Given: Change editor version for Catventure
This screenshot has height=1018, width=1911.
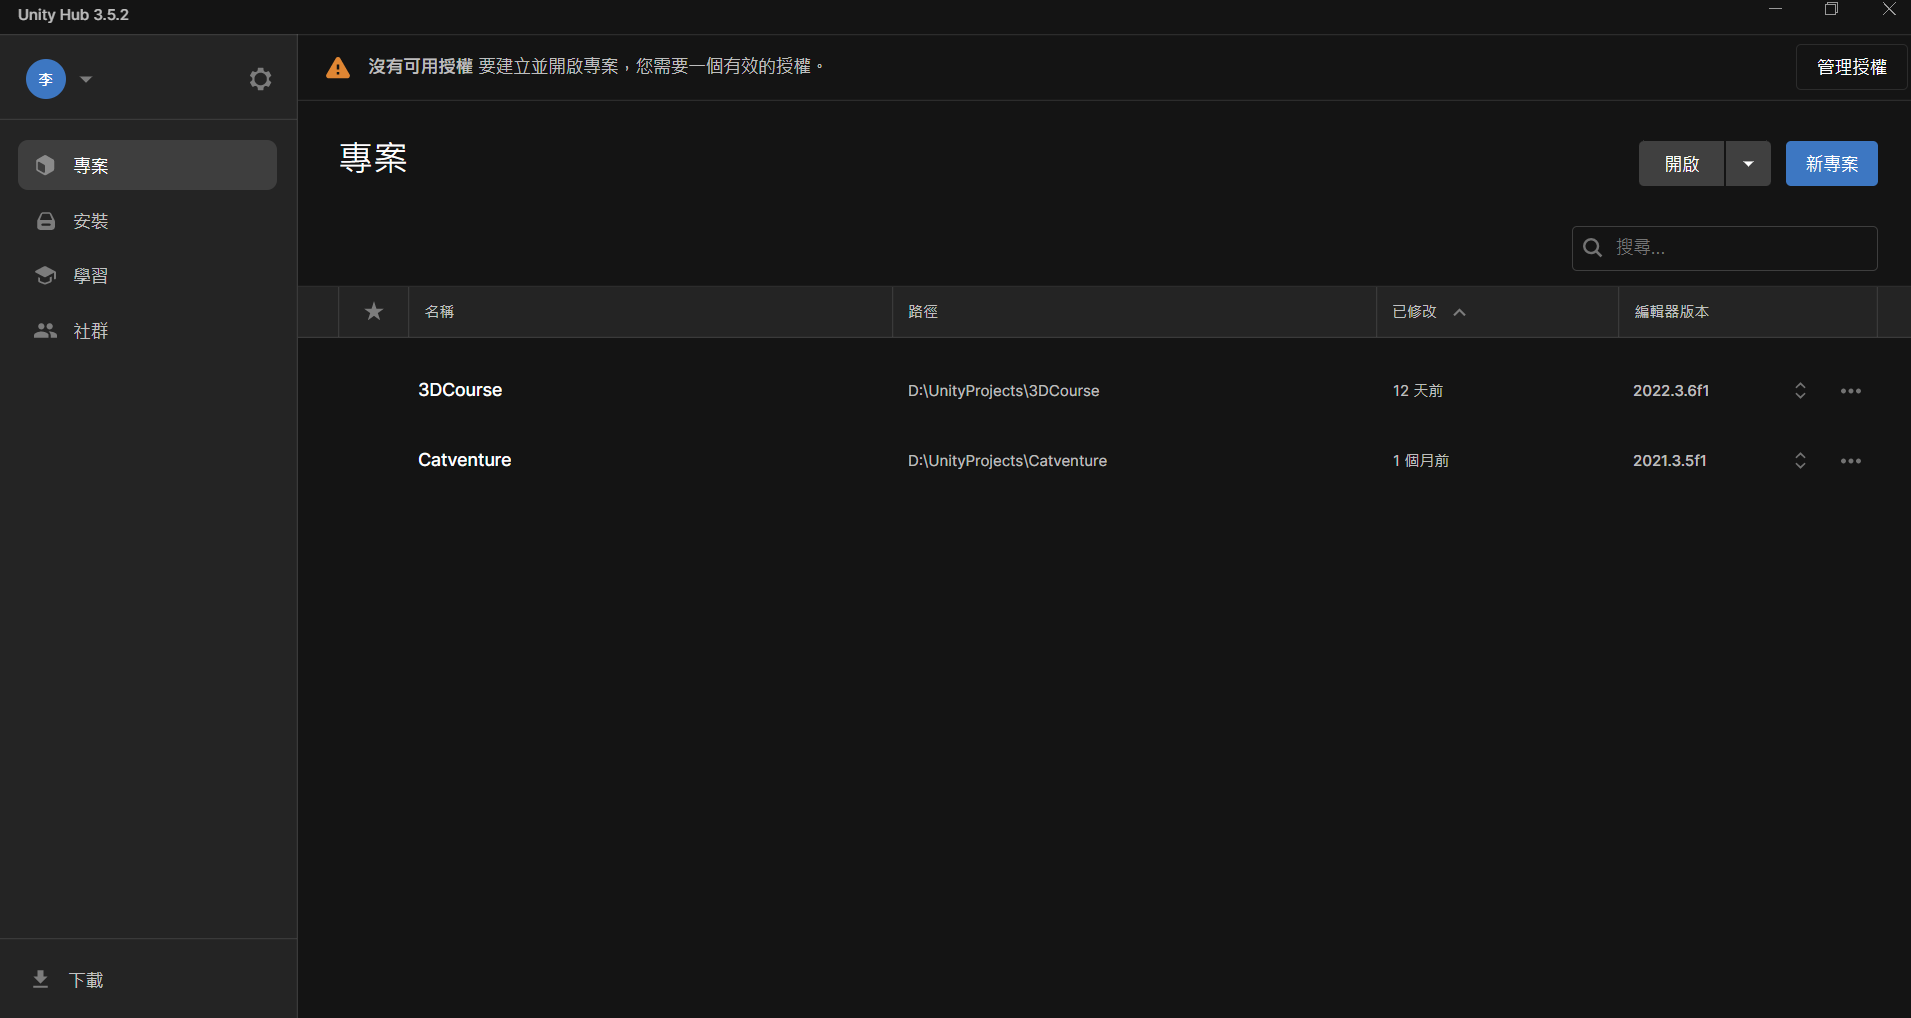Looking at the screenshot, I should click(1800, 461).
